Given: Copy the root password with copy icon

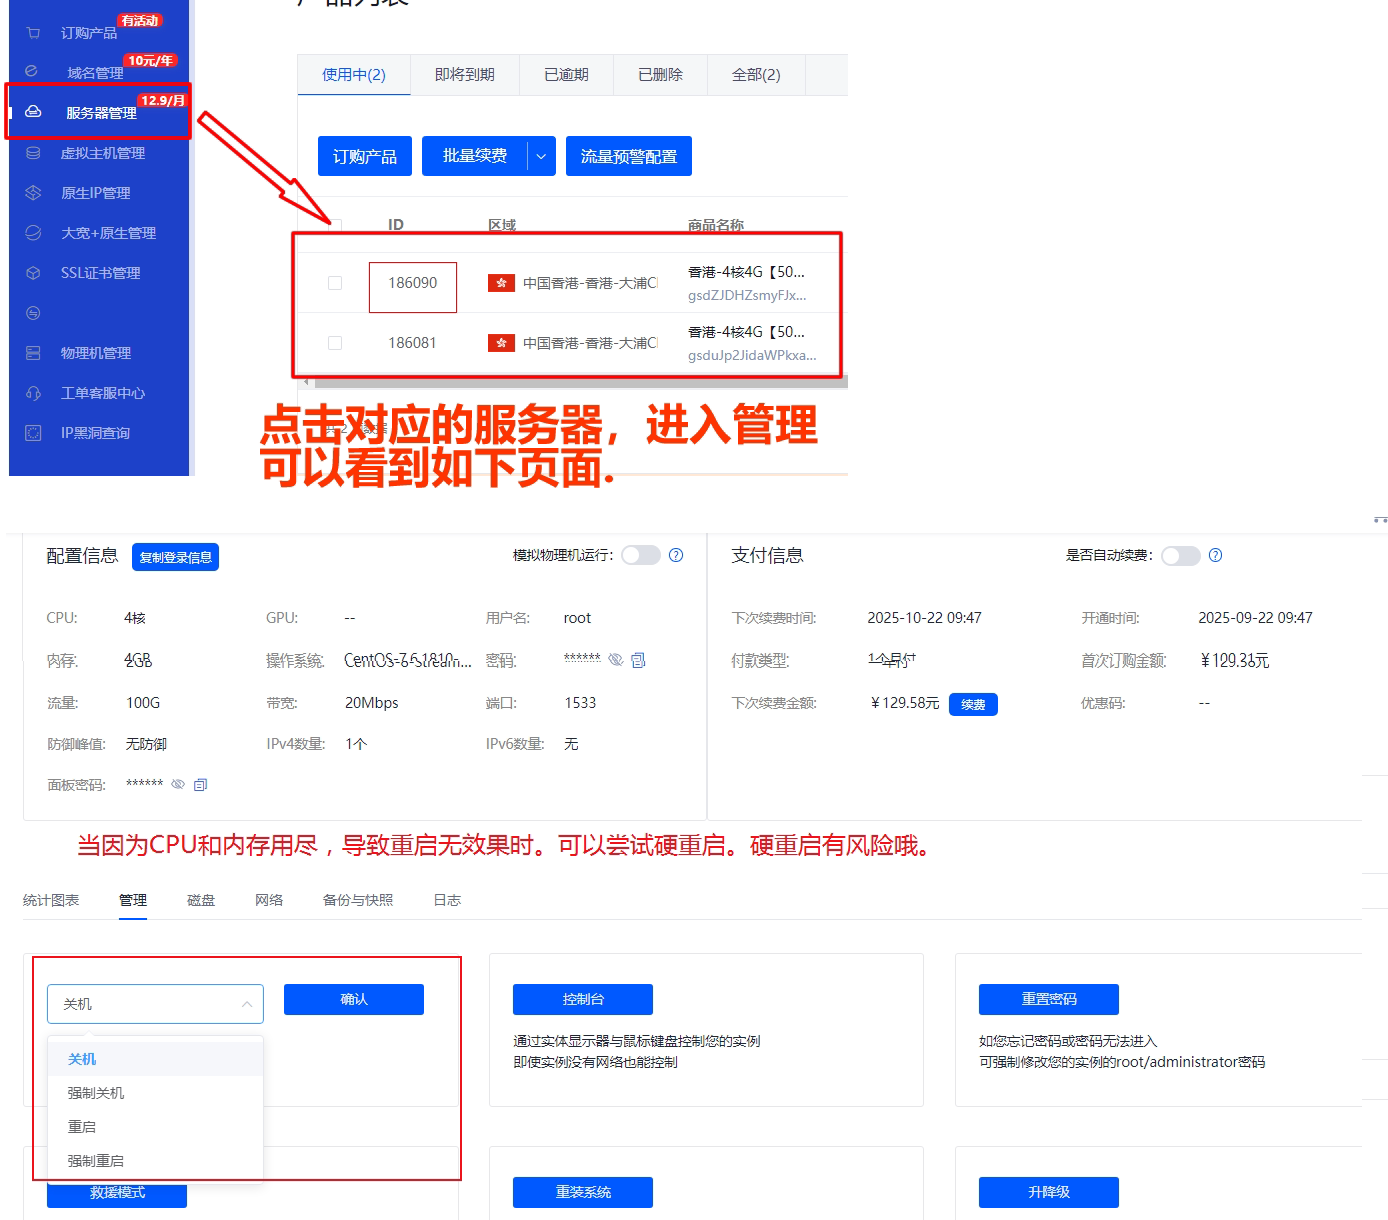Looking at the screenshot, I should click(x=638, y=660).
